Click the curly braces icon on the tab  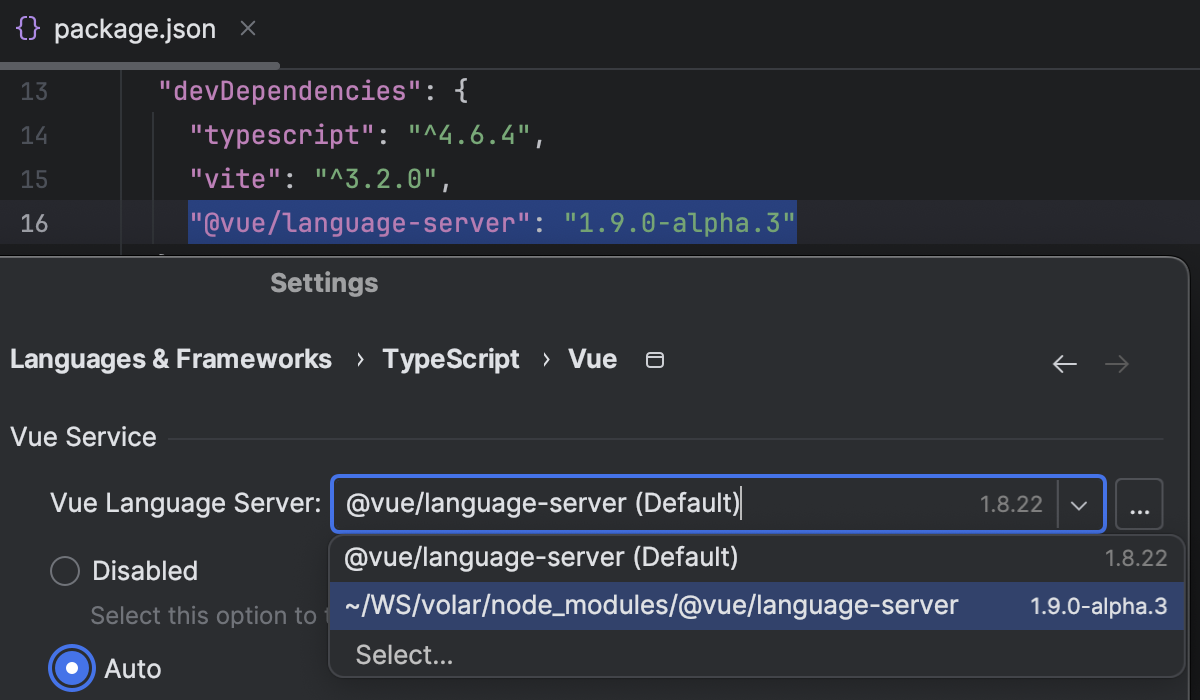(27, 29)
